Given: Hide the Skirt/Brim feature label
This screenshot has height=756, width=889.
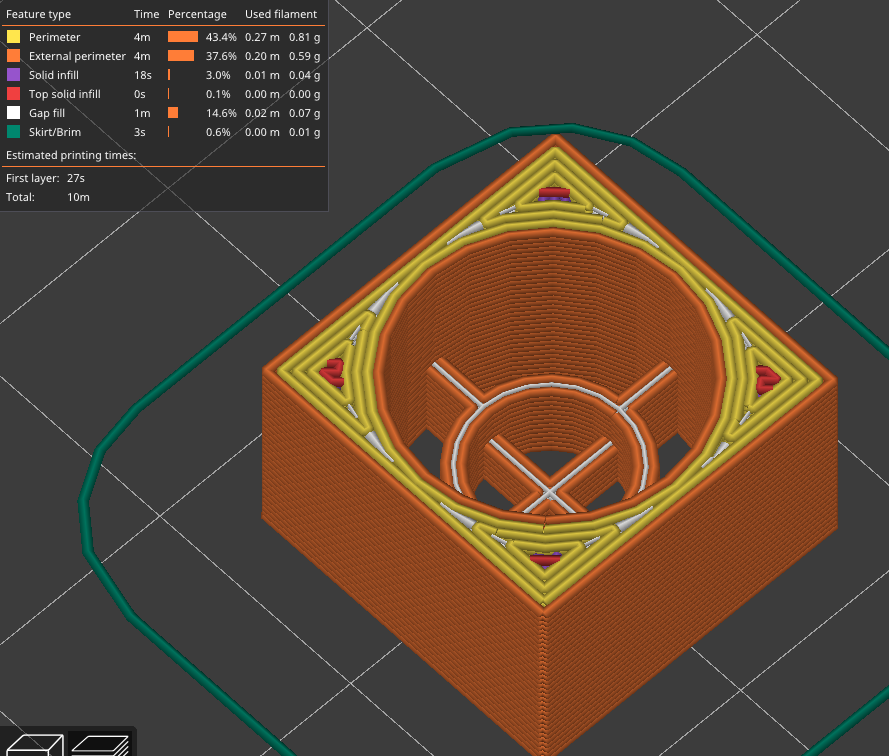Looking at the screenshot, I should pyautogui.click(x=55, y=132).
